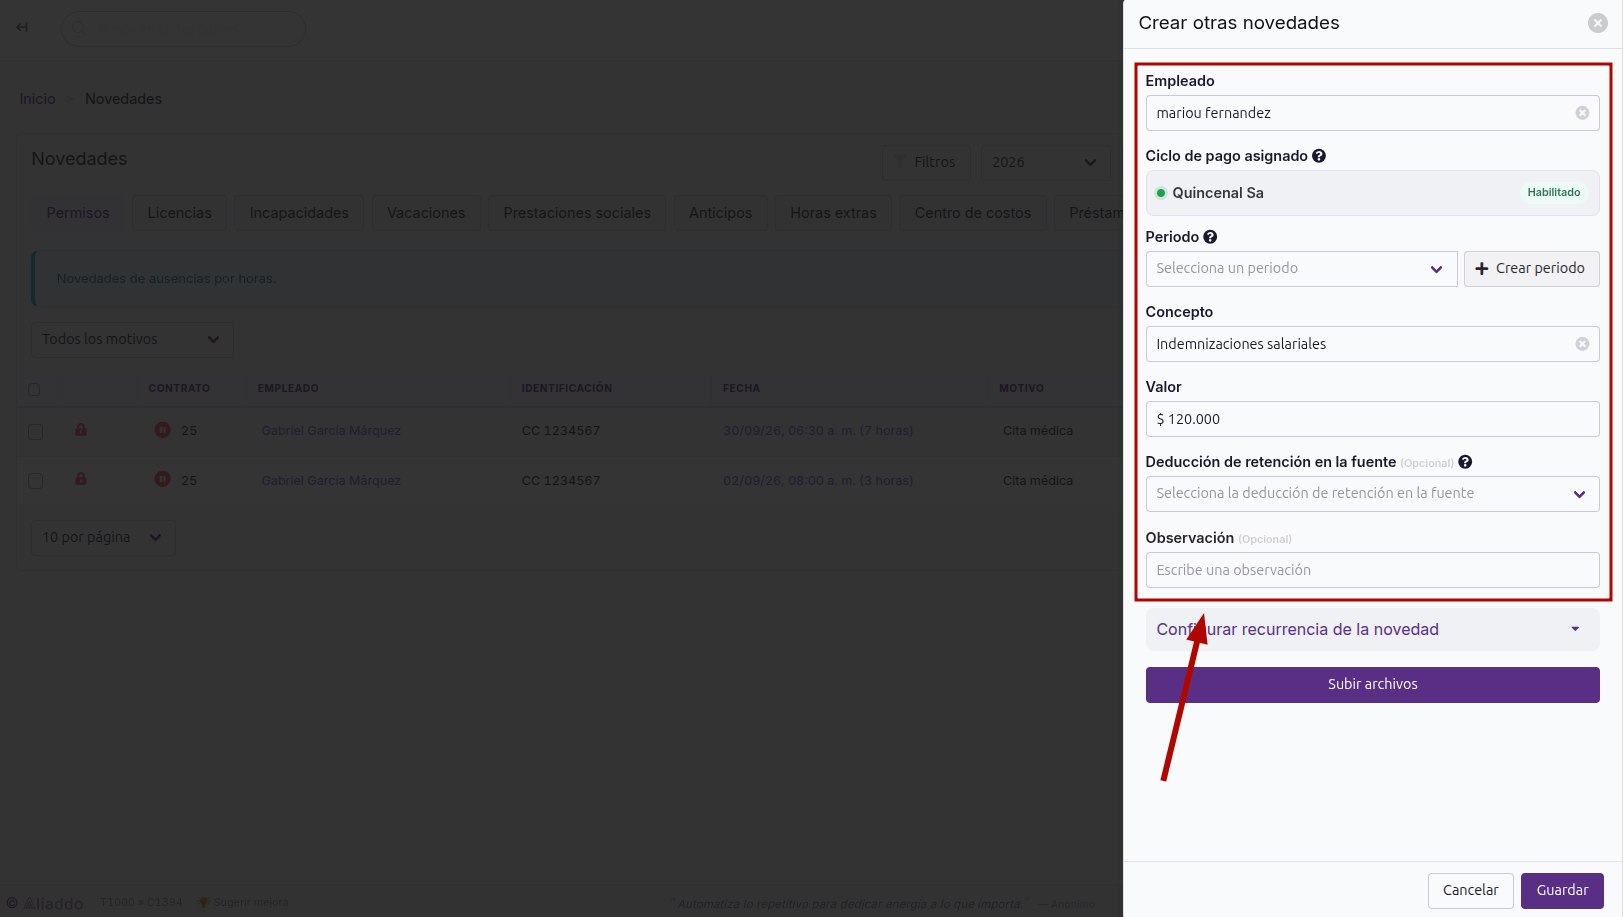Click the Aliaddo logo in the footer
1623x917 pixels.
click(x=45, y=903)
